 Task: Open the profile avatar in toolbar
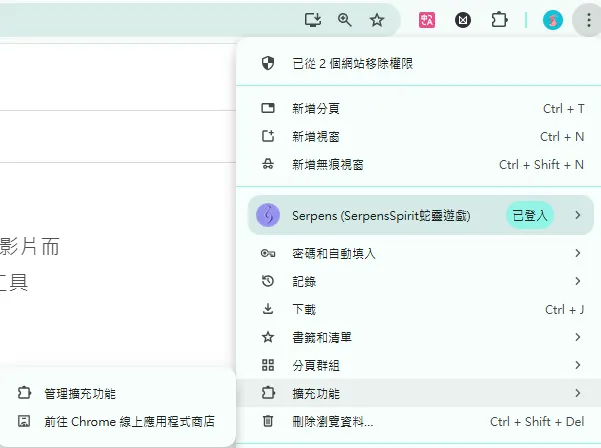[x=553, y=20]
